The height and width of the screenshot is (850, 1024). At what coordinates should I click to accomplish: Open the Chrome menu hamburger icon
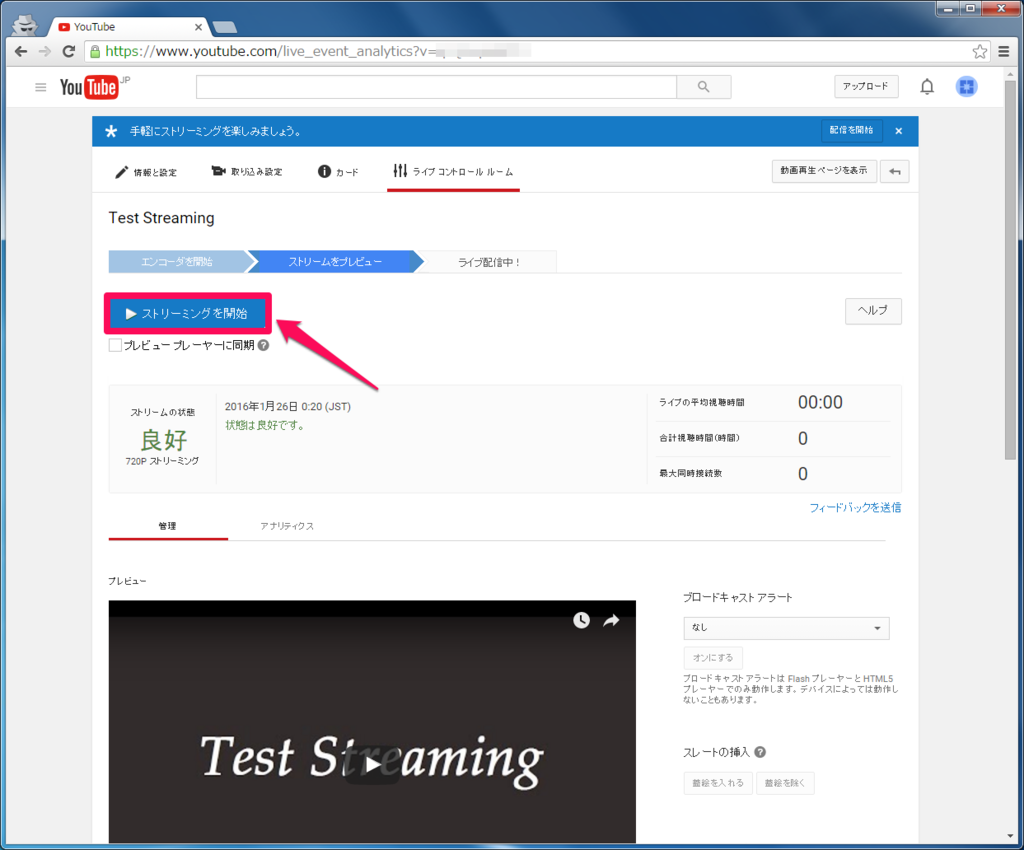1004,52
